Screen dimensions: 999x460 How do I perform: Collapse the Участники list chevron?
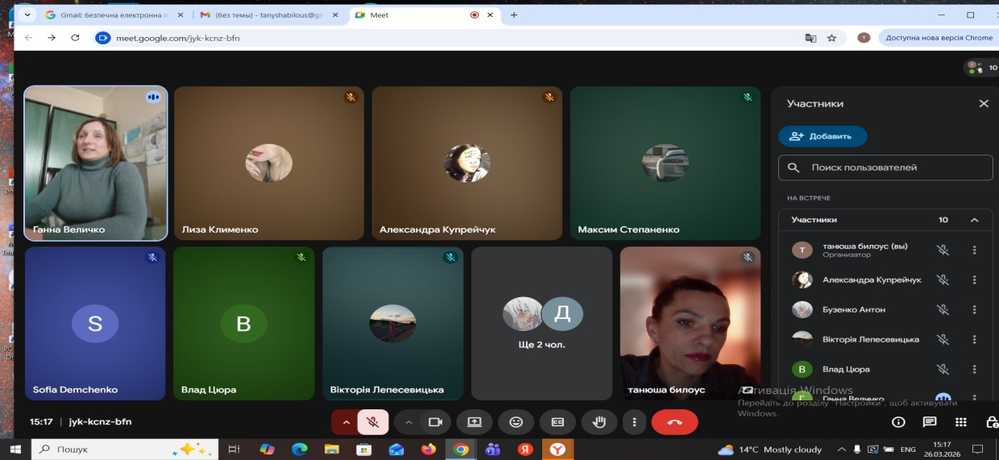click(974, 220)
